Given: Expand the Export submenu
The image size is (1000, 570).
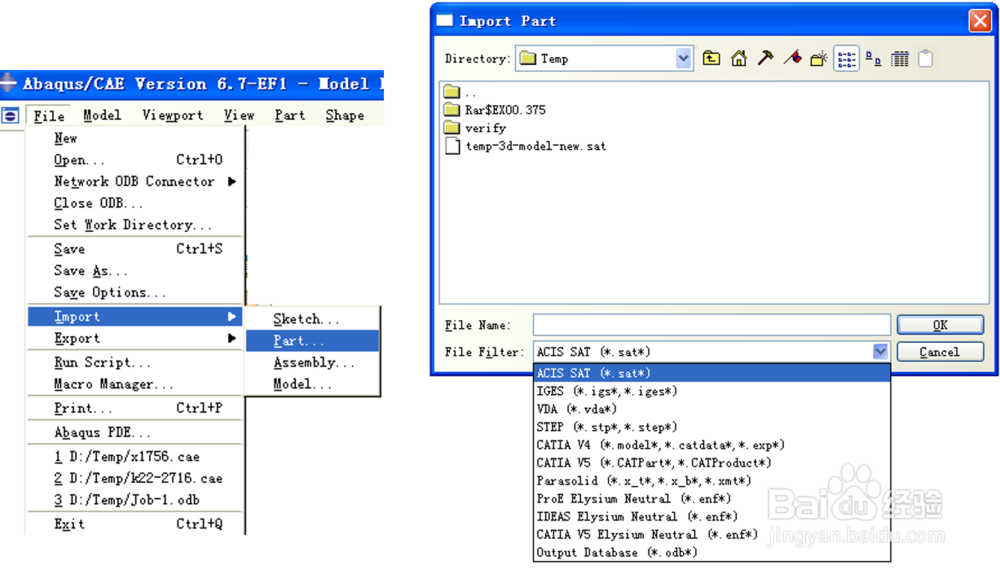Looking at the screenshot, I should coord(135,338).
